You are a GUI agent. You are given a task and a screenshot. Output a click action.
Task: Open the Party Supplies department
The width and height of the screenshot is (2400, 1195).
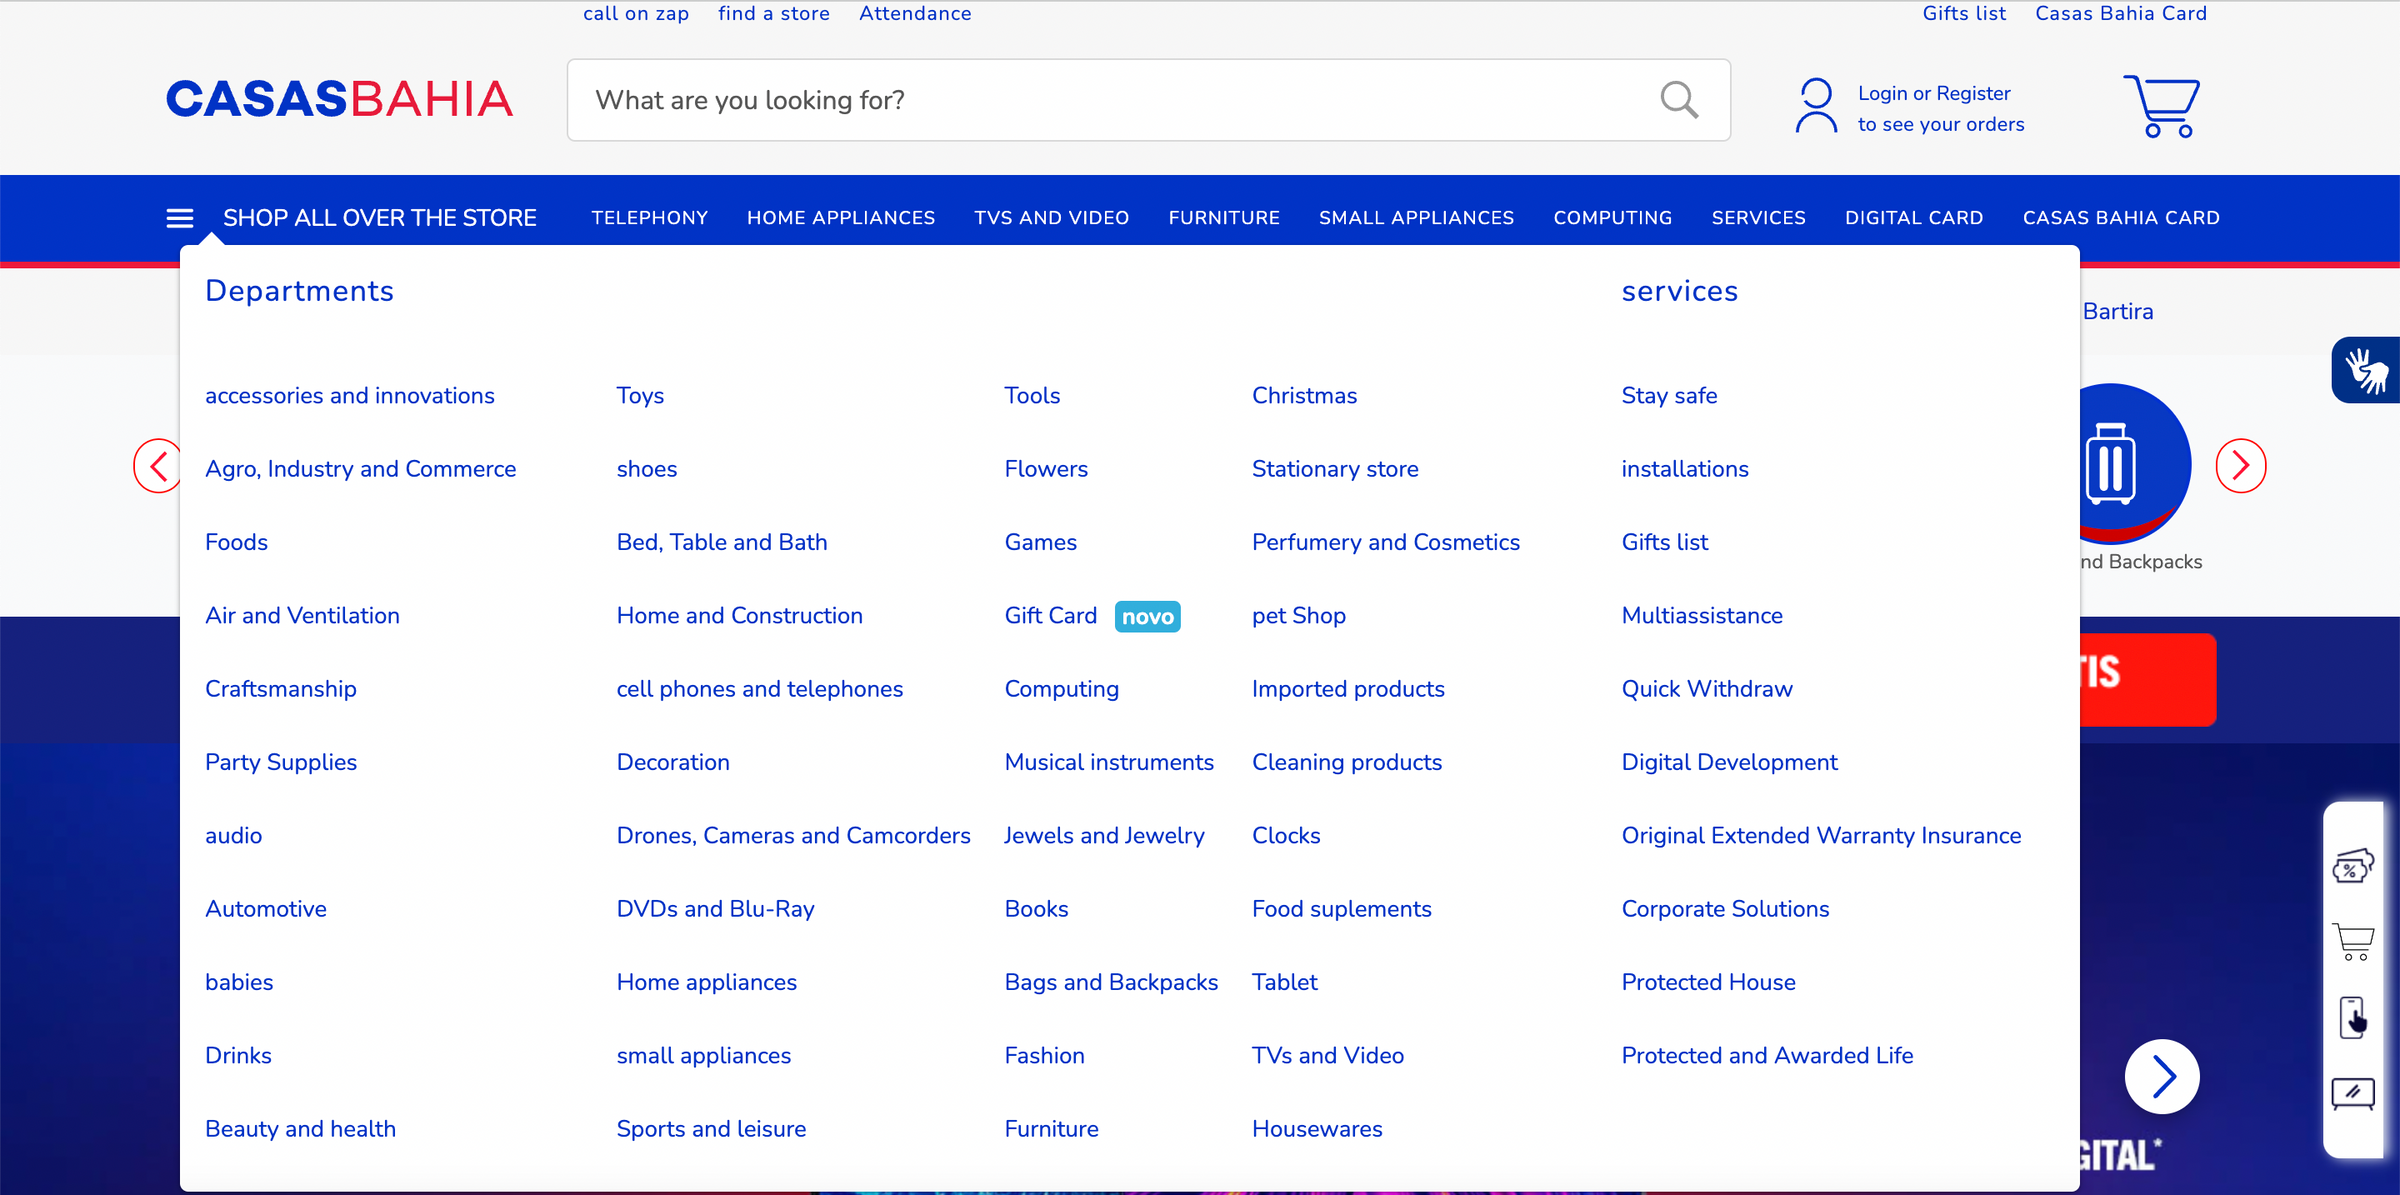281,762
